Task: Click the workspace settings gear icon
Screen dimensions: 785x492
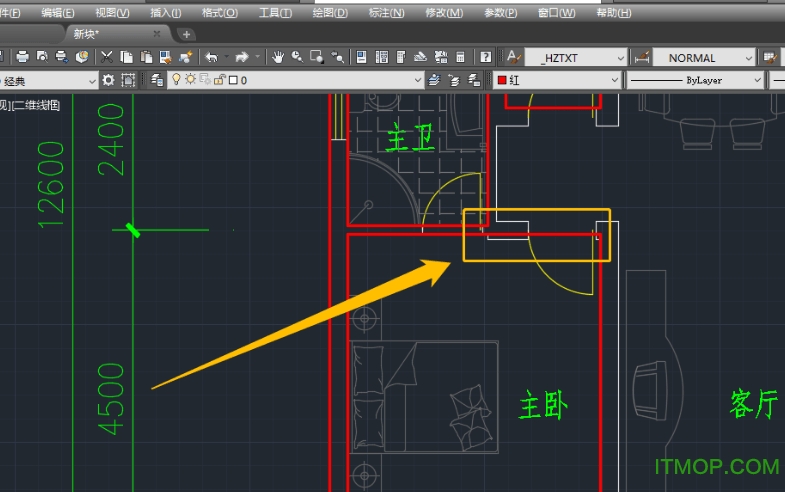Action: pos(108,80)
